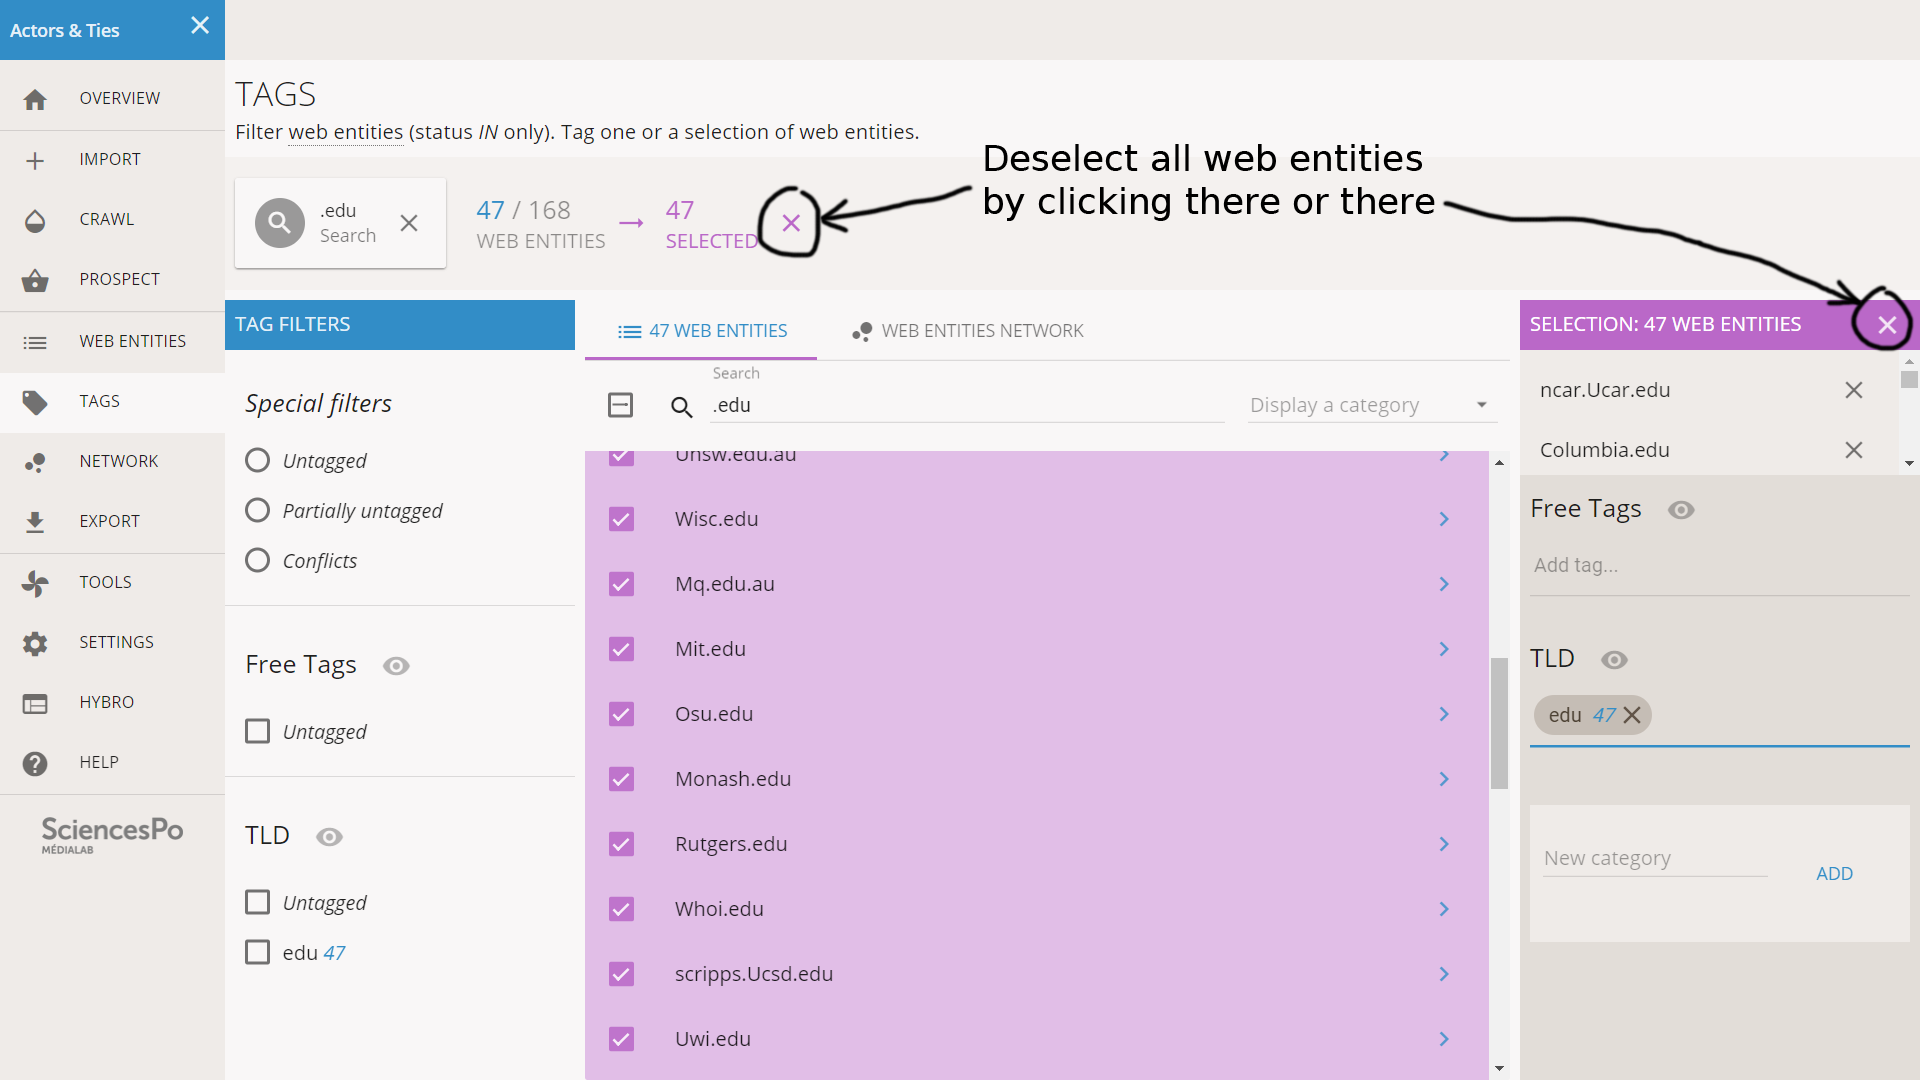Click the round search magnifier button
This screenshot has height=1080, width=1920.
pos(280,223)
